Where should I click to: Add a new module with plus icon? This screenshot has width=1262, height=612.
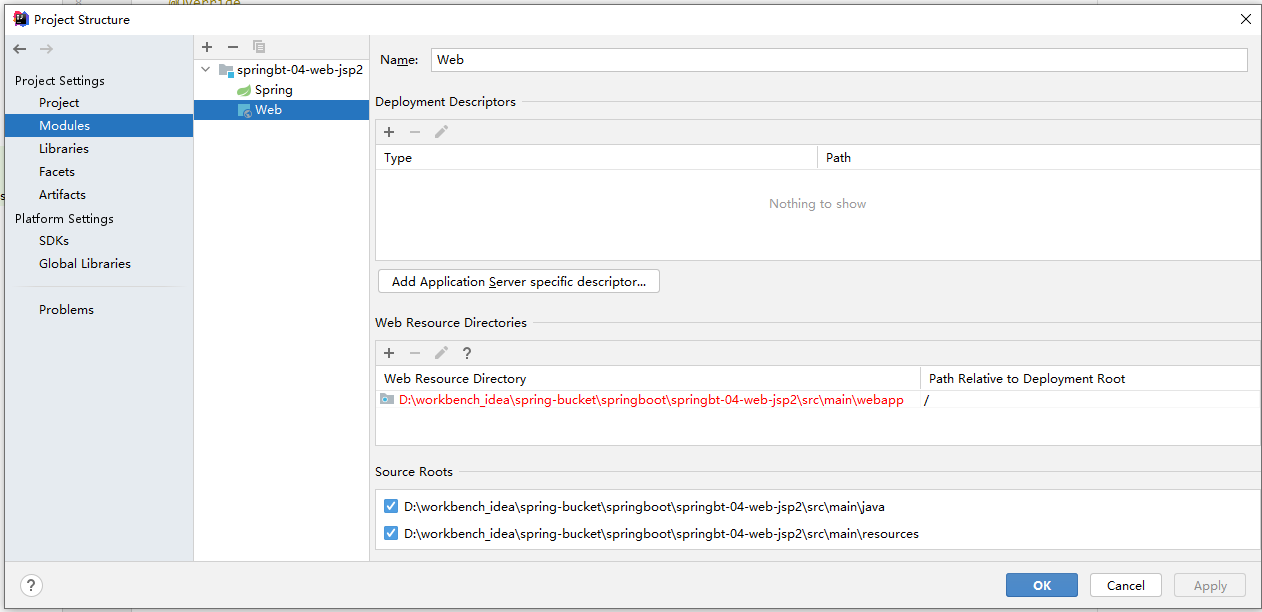tap(207, 47)
